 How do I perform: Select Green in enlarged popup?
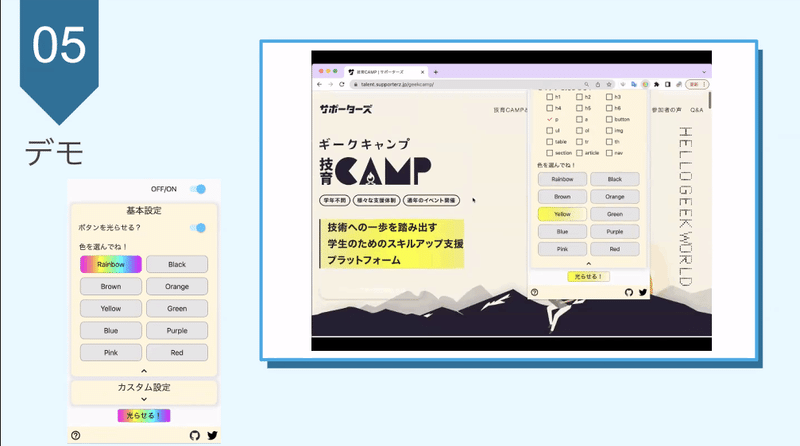(177, 308)
